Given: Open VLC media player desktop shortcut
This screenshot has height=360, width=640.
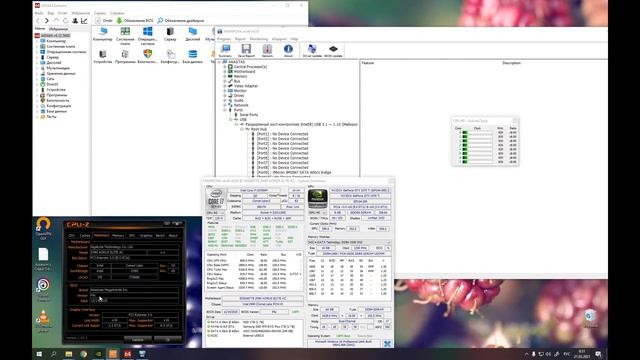Looking at the screenshot, I should 43,322.
